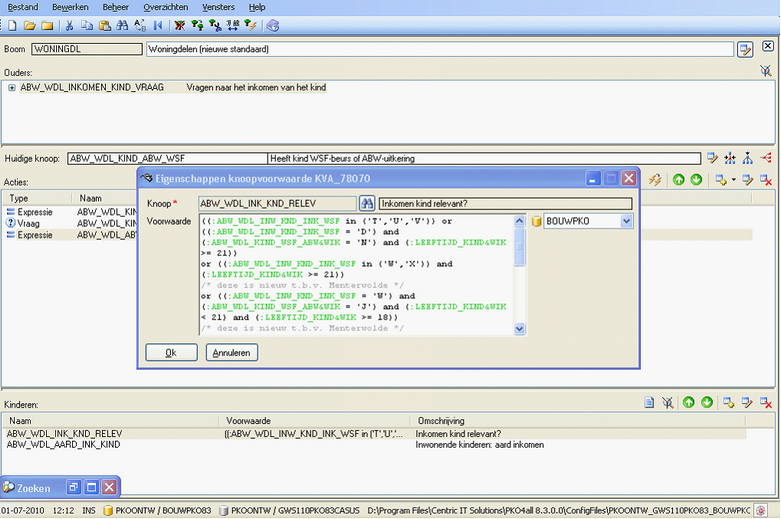Move action down with green arrow in Acties
Viewport: 781px width, 519px height.
click(x=696, y=180)
